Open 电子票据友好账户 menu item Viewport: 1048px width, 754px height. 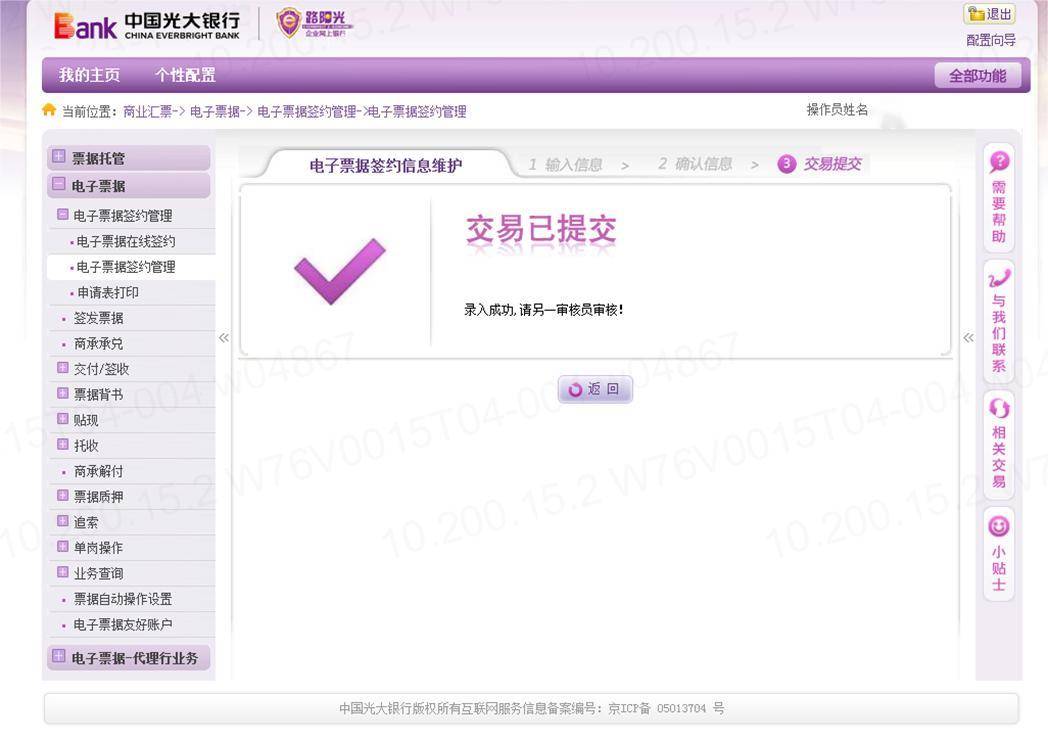tap(123, 624)
